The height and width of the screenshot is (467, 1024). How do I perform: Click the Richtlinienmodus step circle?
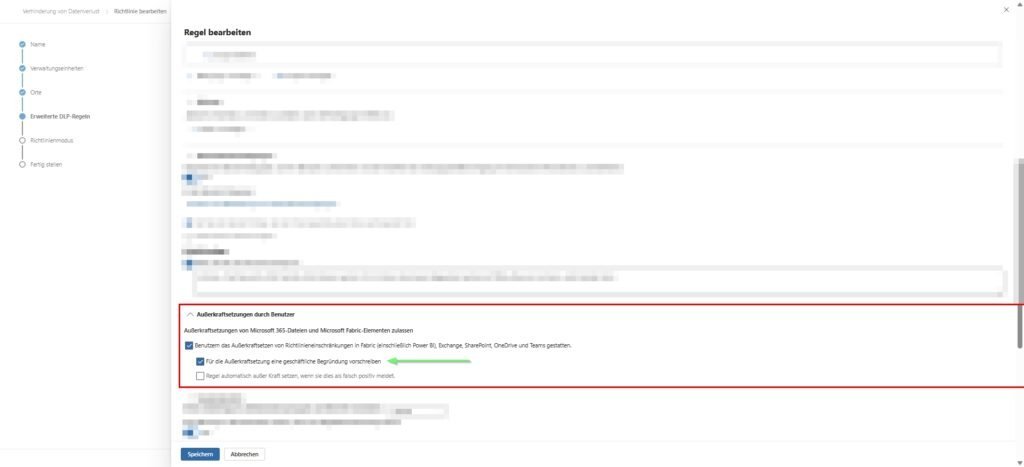coord(22,140)
